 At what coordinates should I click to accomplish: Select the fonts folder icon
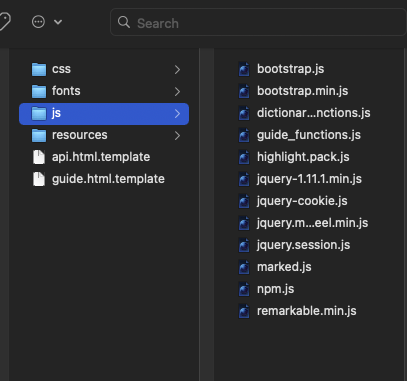39,91
